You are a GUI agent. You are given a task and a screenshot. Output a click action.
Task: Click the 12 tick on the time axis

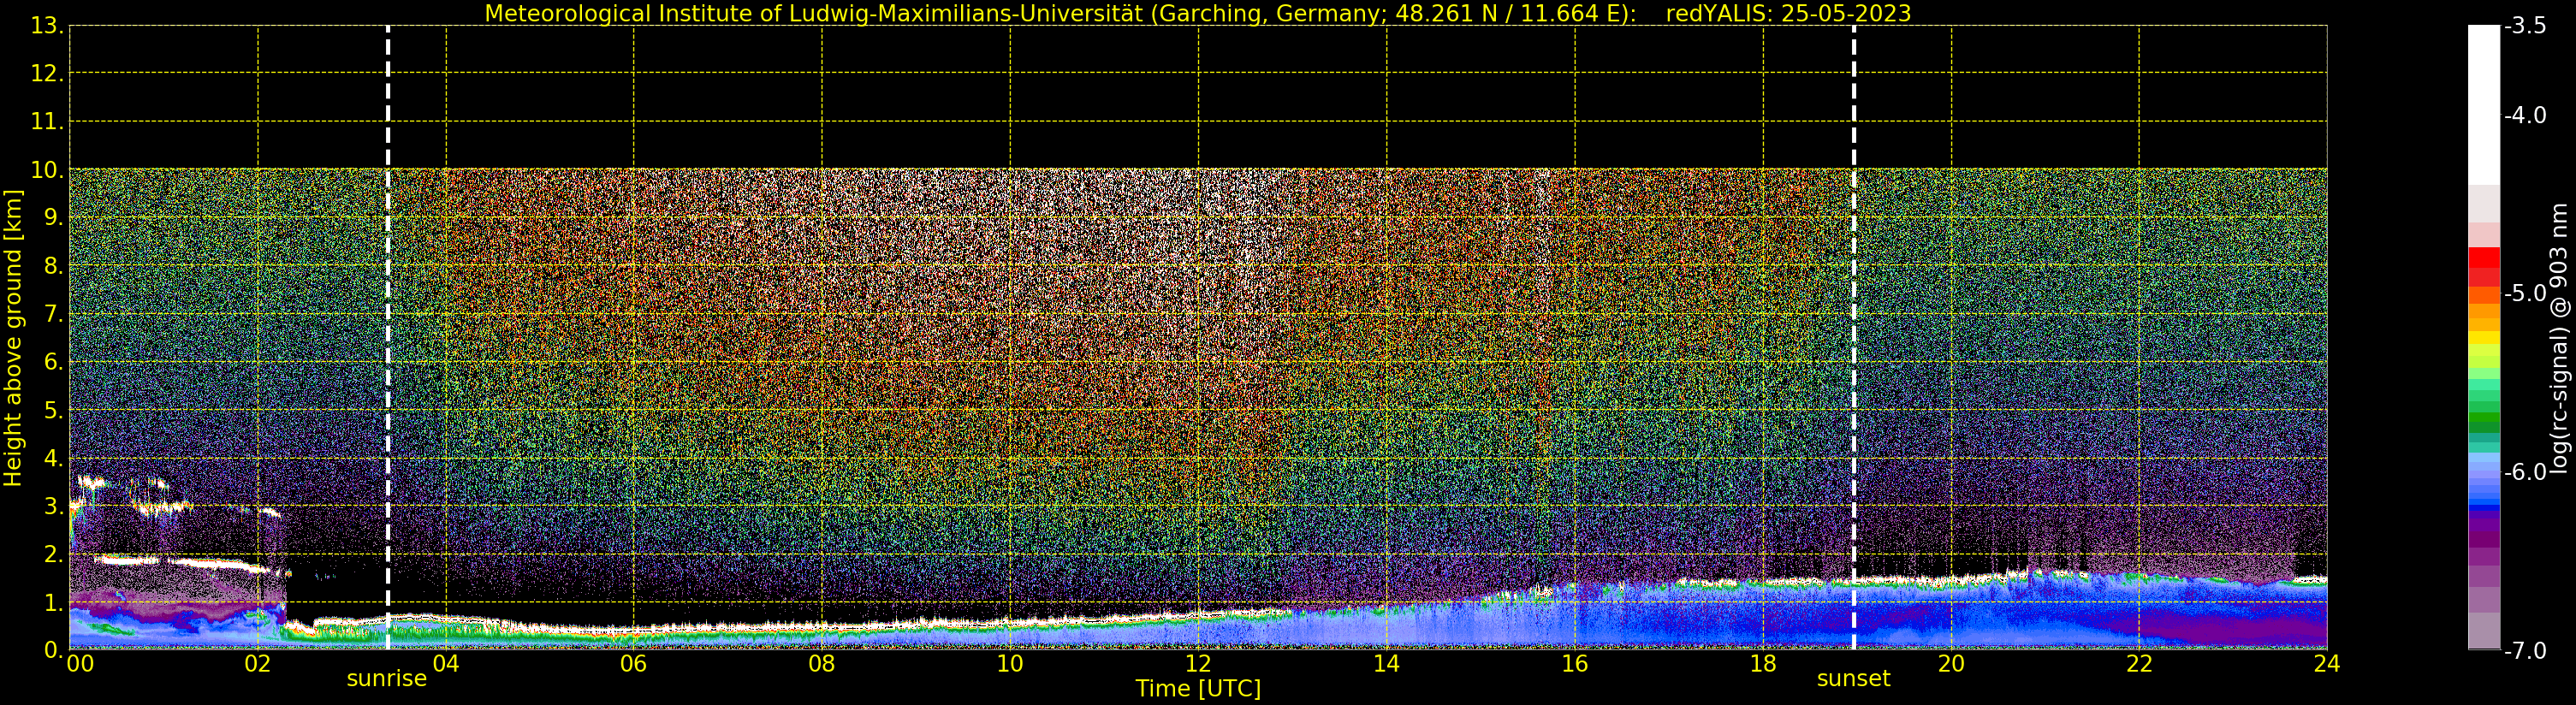(1198, 664)
